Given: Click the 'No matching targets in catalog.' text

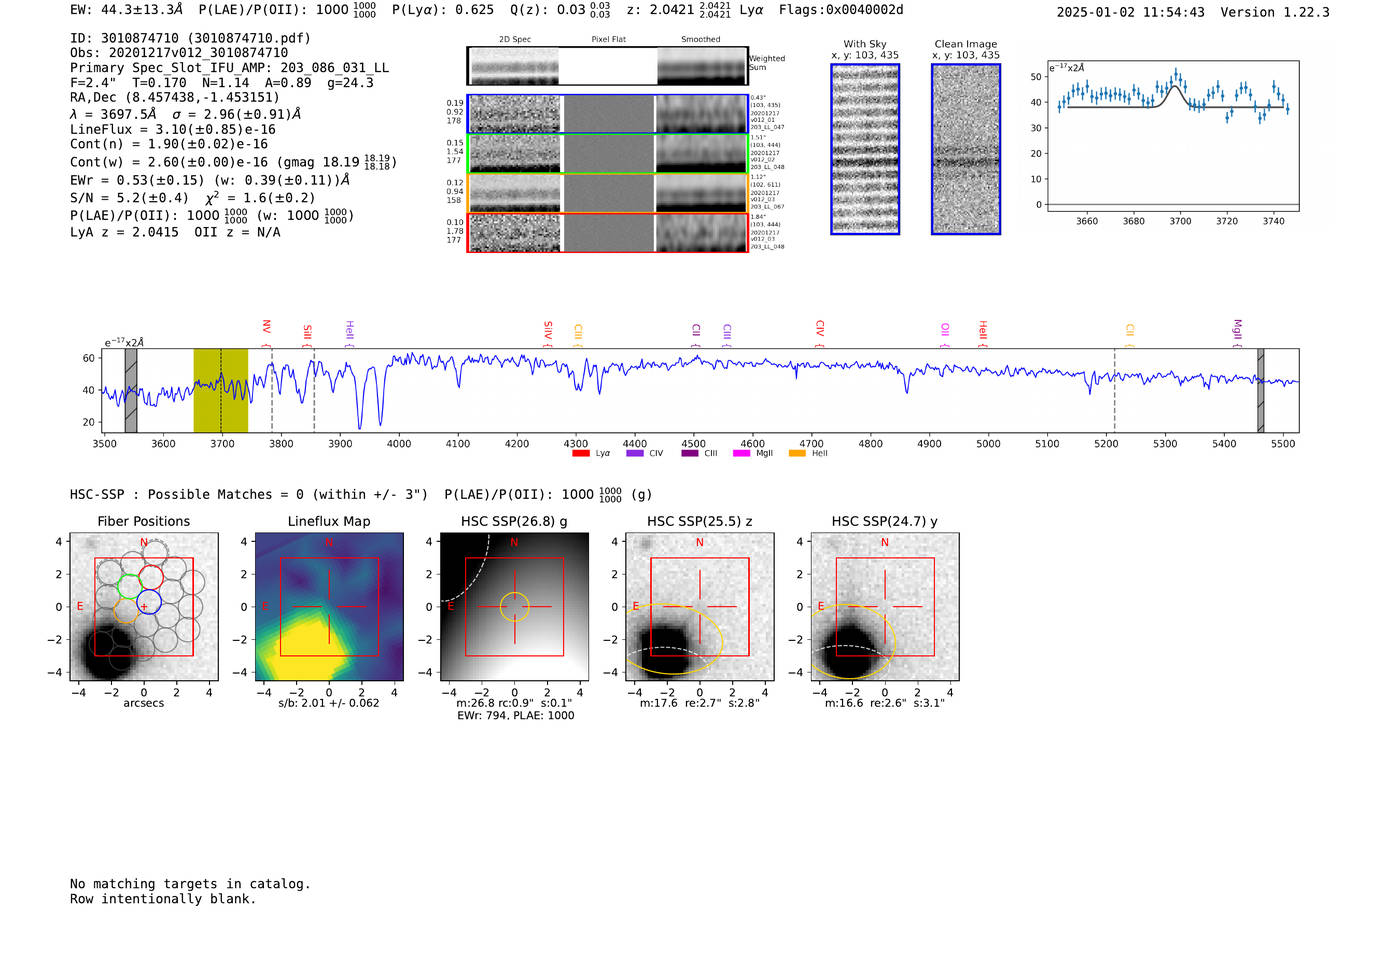Looking at the screenshot, I should point(190,884).
